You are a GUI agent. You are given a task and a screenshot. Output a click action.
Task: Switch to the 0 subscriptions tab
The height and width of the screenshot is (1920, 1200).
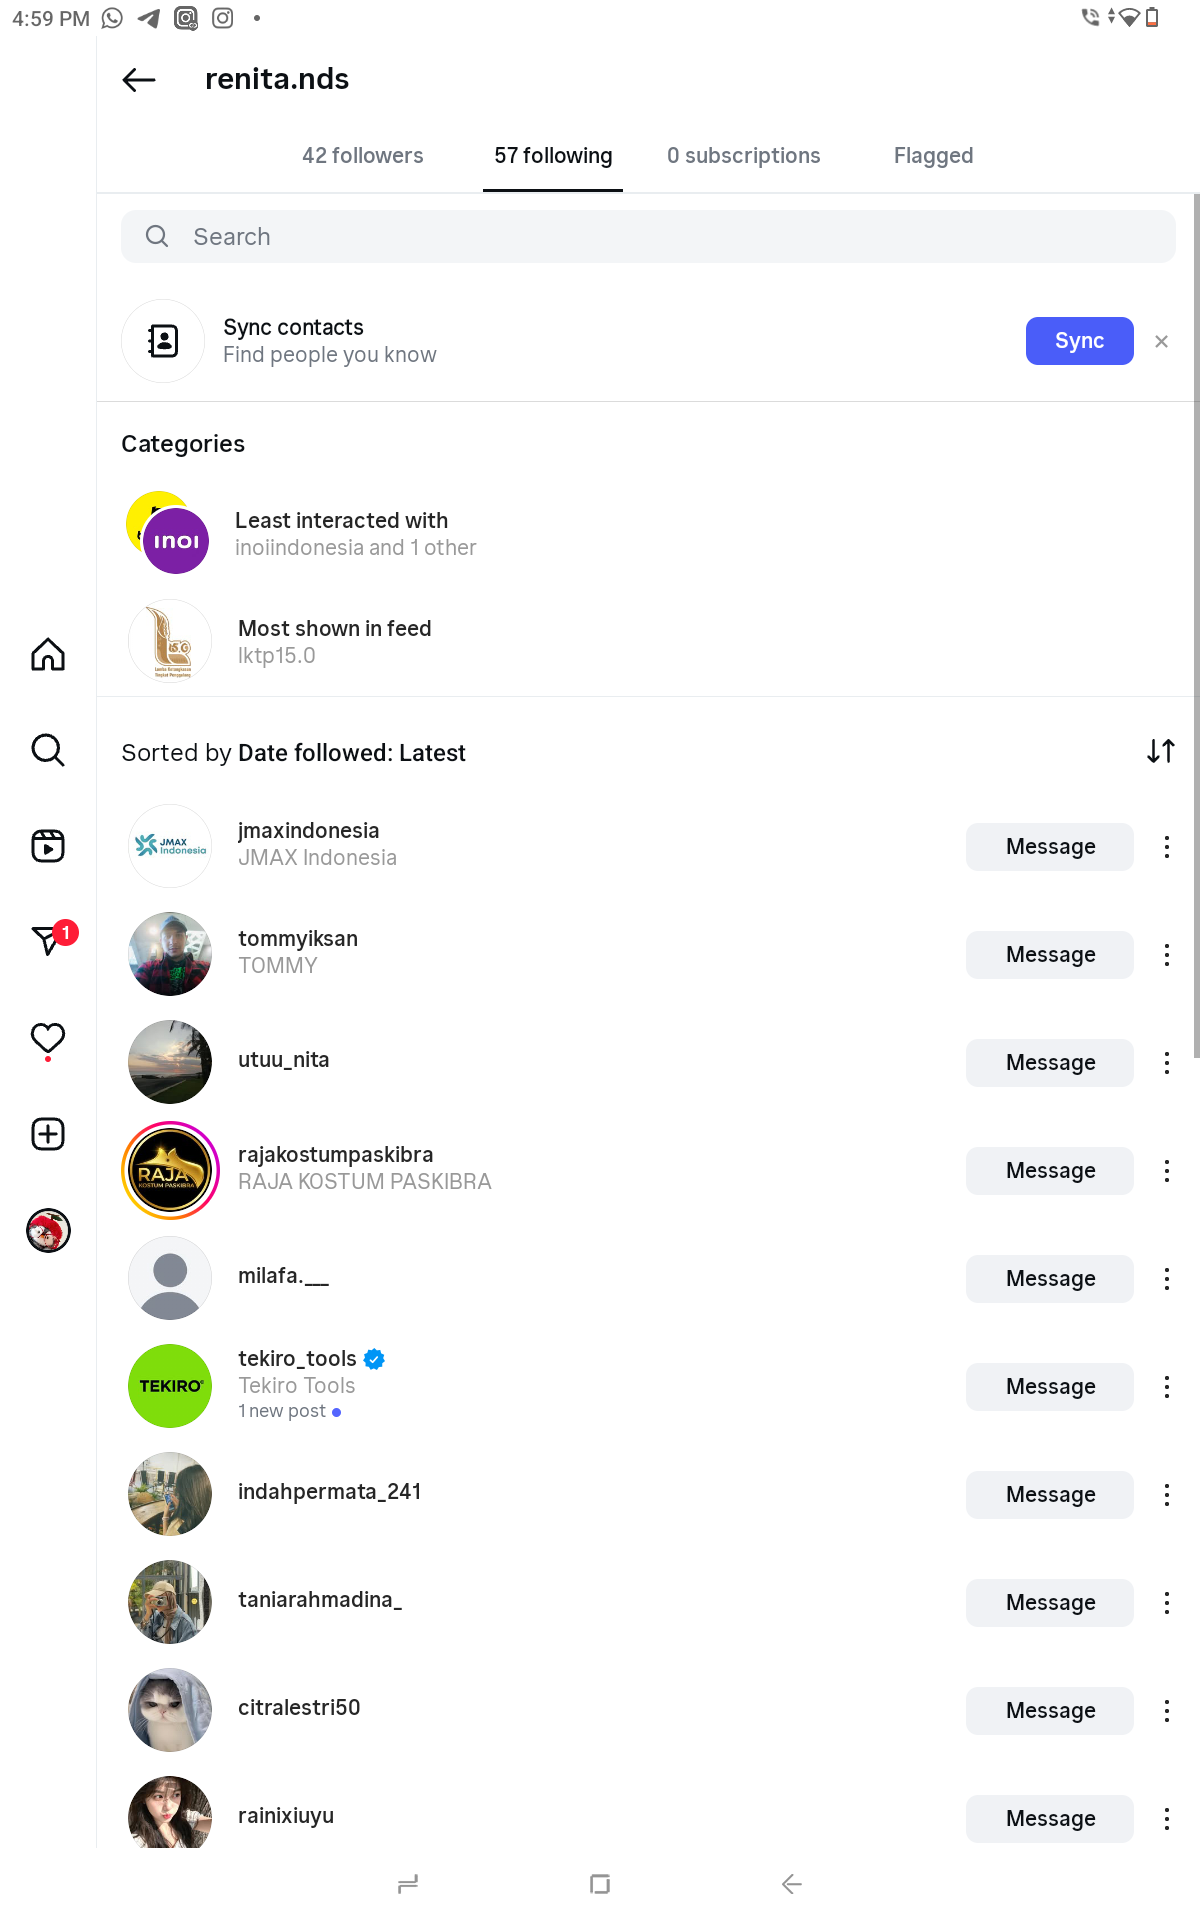(x=743, y=156)
